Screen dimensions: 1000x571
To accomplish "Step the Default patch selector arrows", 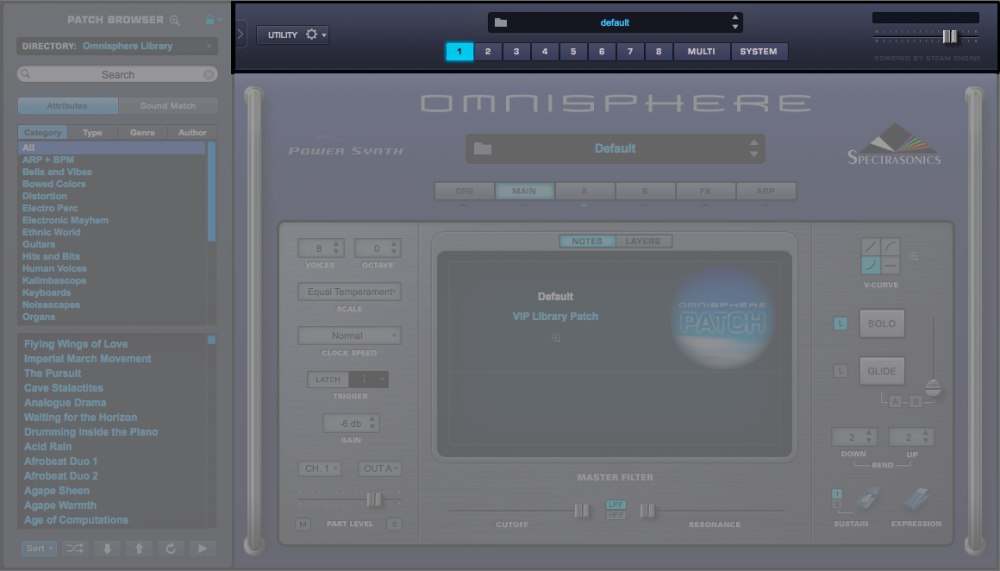I will pyautogui.click(x=754, y=149).
